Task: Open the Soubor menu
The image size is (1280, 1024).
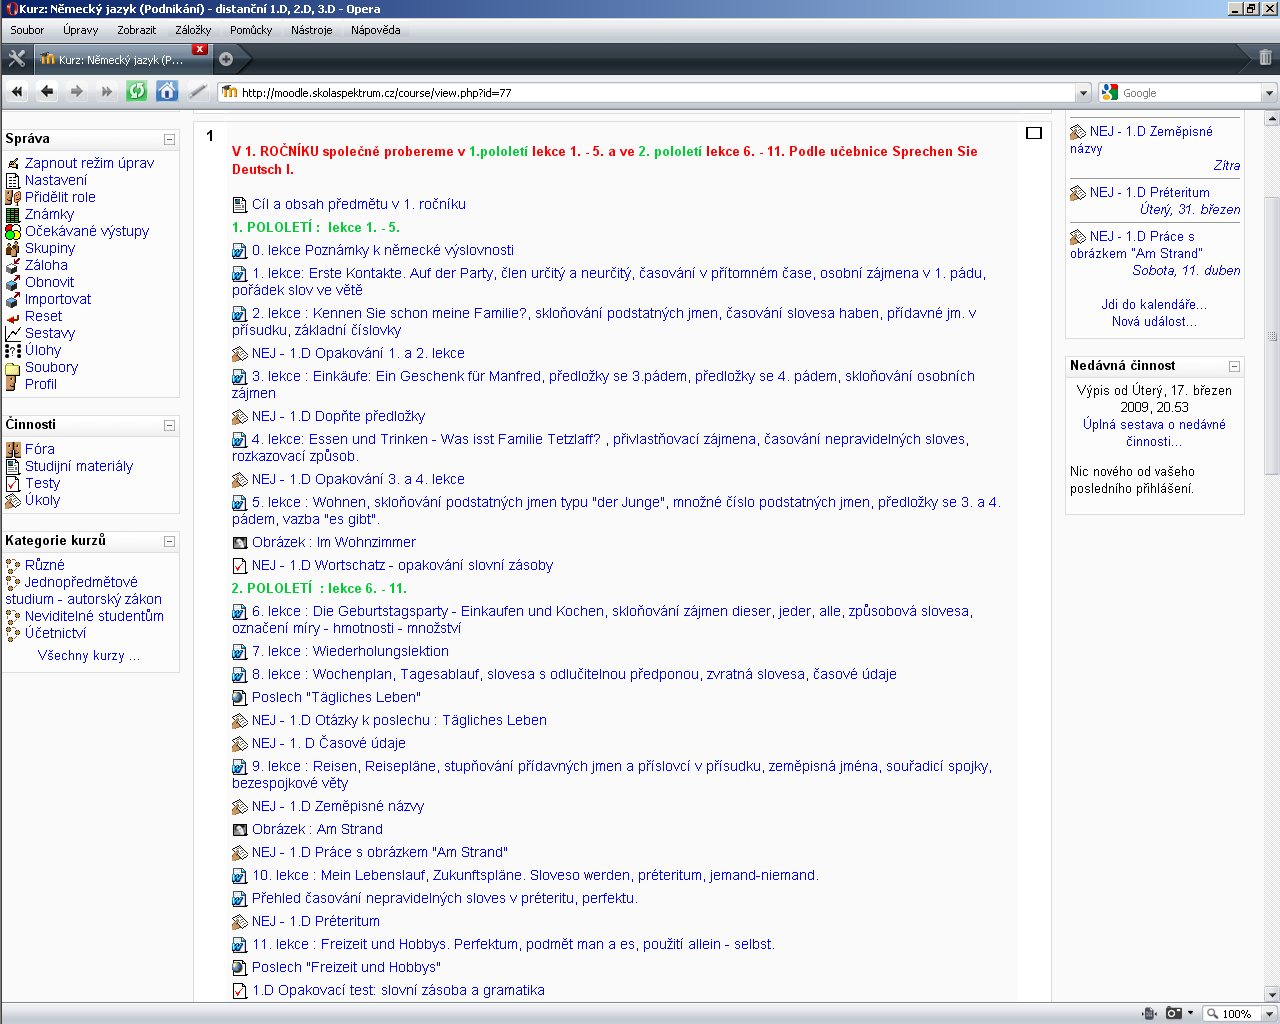Action: point(27,30)
